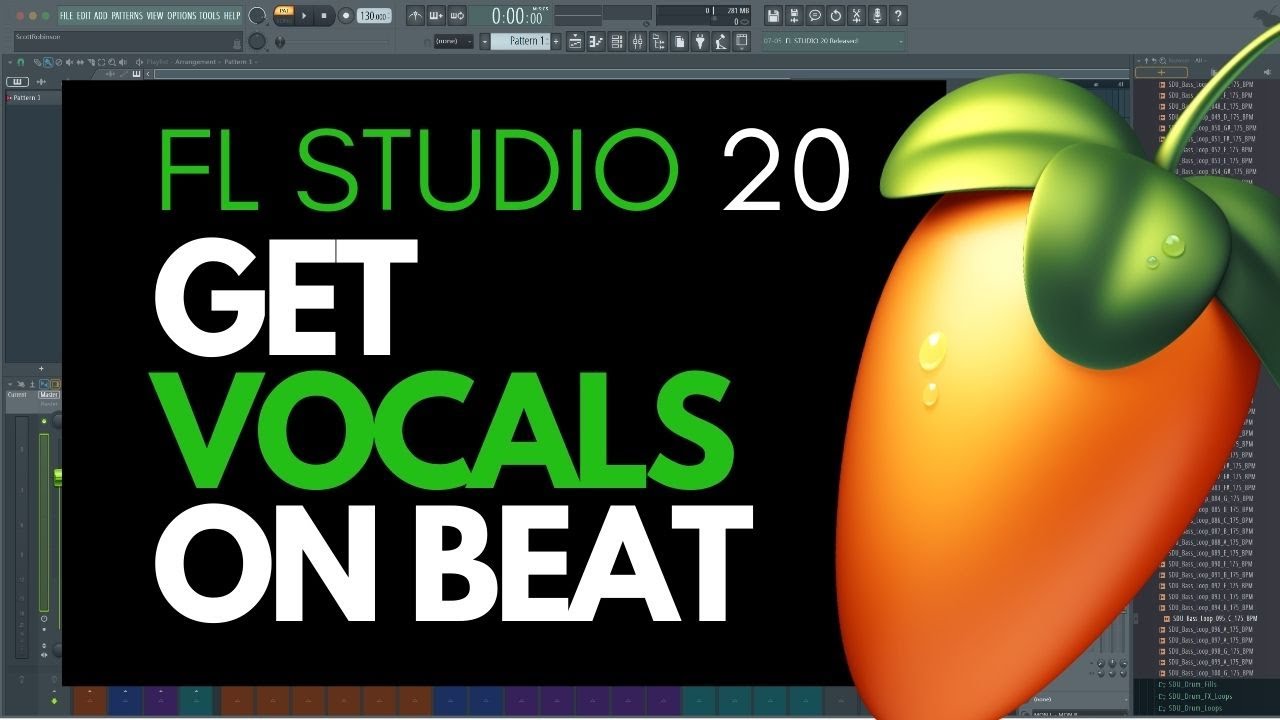Click the main volume knob
This screenshot has height=720, width=1280.
point(257,16)
